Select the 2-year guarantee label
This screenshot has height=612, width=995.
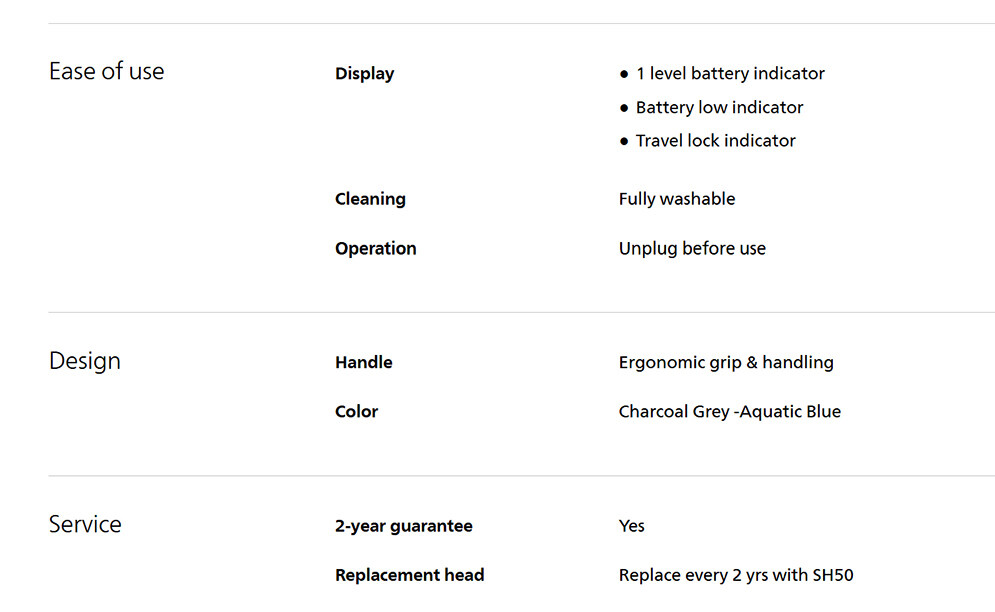click(x=404, y=526)
